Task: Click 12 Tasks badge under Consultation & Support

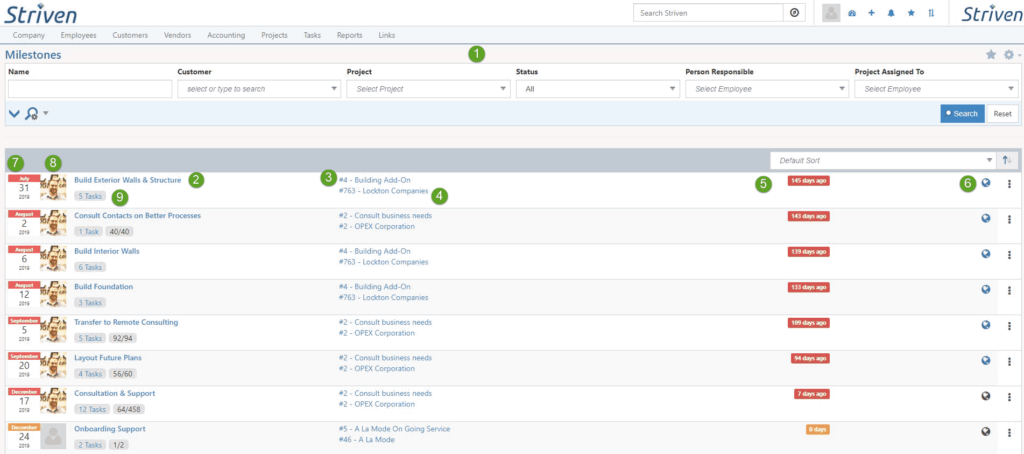Action: pos(92,409)
